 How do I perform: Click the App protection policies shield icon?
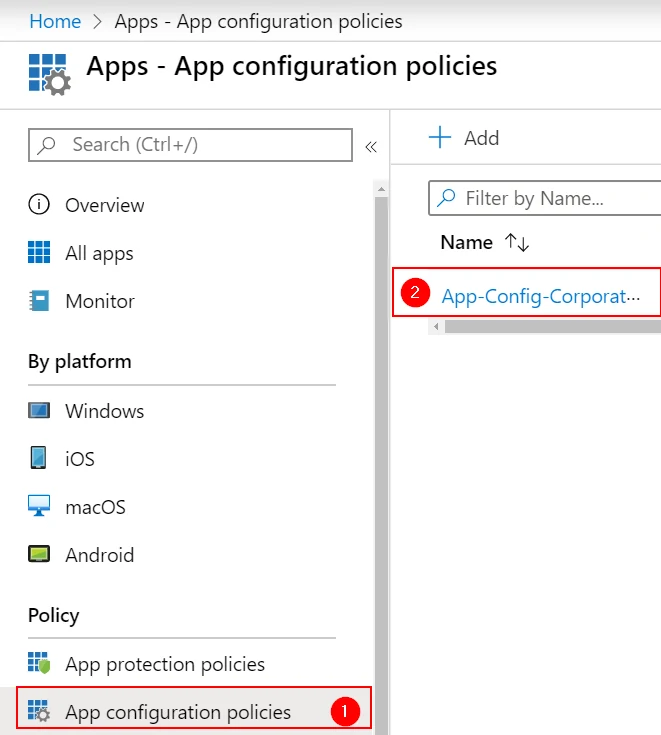click(39, 663)
